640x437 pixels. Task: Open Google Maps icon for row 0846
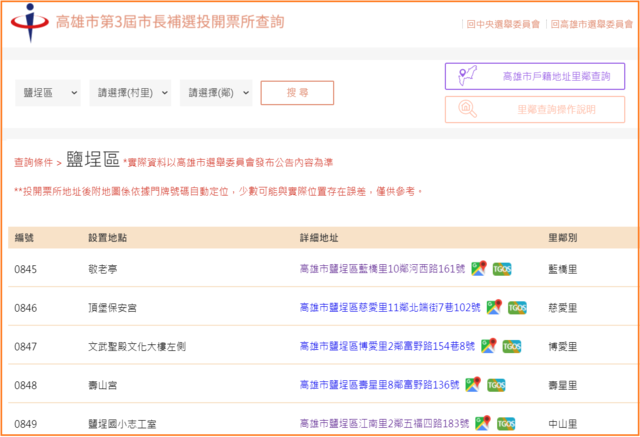(x=495, y=307)
